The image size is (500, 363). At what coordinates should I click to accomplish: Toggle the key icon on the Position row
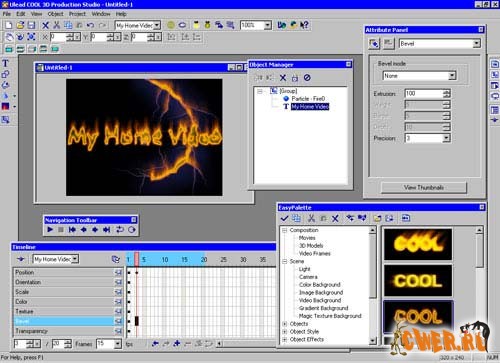click(x=118, y=273)
